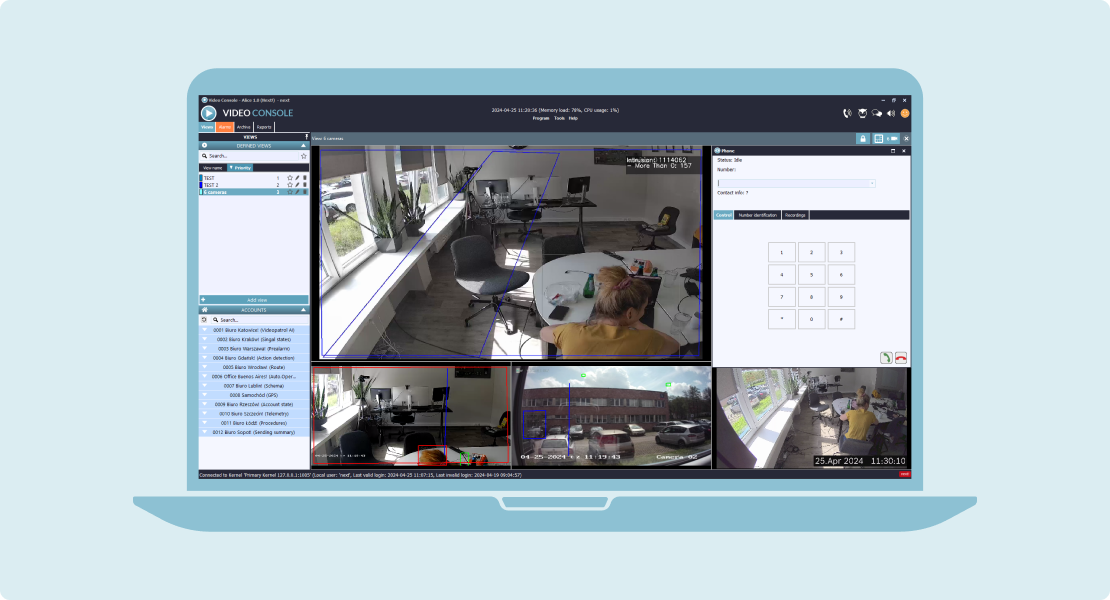
Task: Open the phone Number dropdown
Action: [872, 183]
